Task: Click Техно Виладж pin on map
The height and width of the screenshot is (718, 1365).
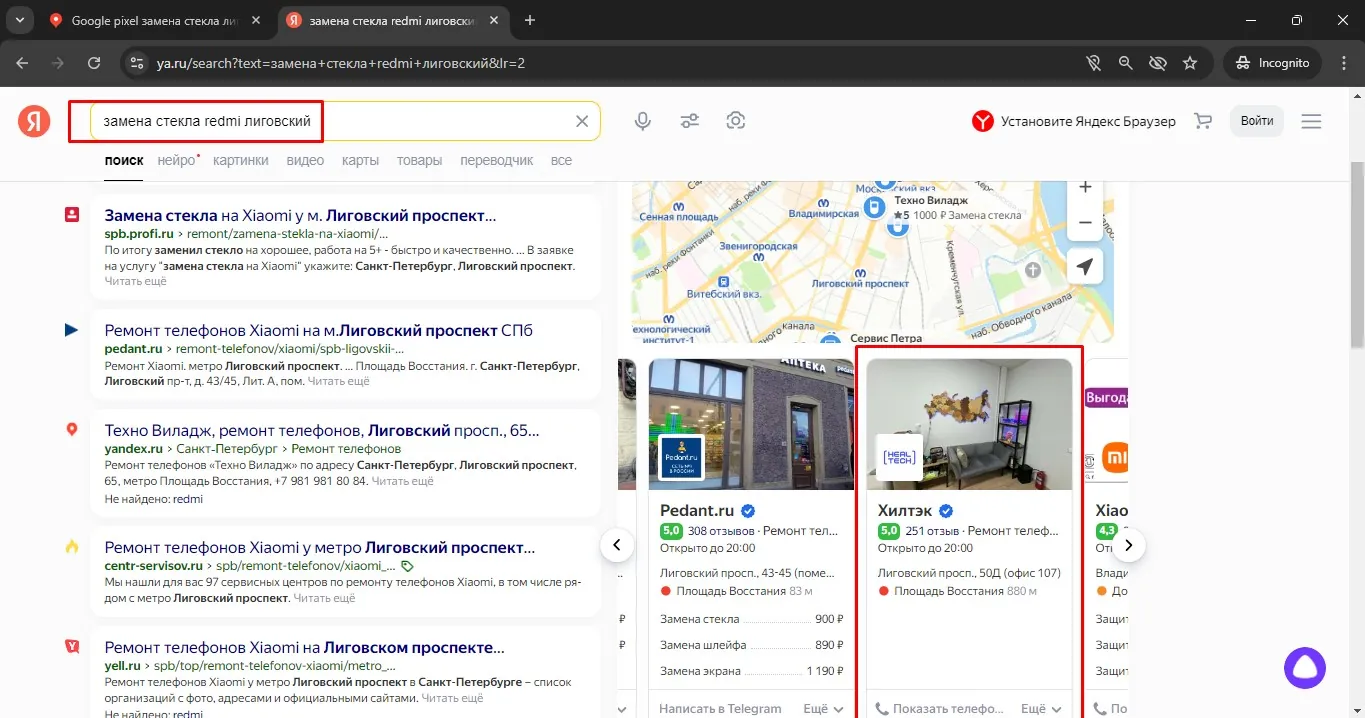Action: tap(875, 208)
